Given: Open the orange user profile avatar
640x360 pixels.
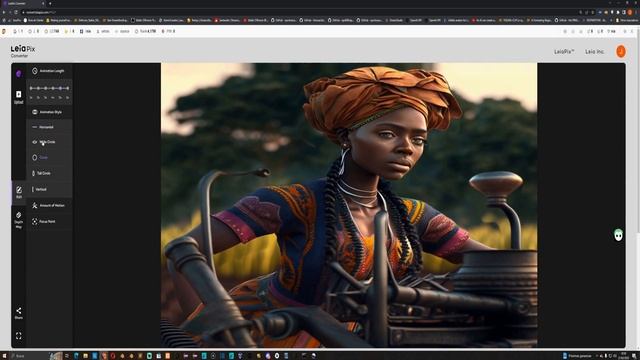Looking at the screenshot, I should pos(621,51).
